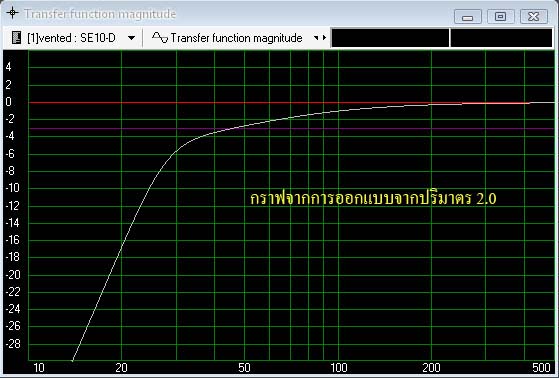559x378 pixels.
Task: Click the second black readout field
Action: click(x=501, y=38)
